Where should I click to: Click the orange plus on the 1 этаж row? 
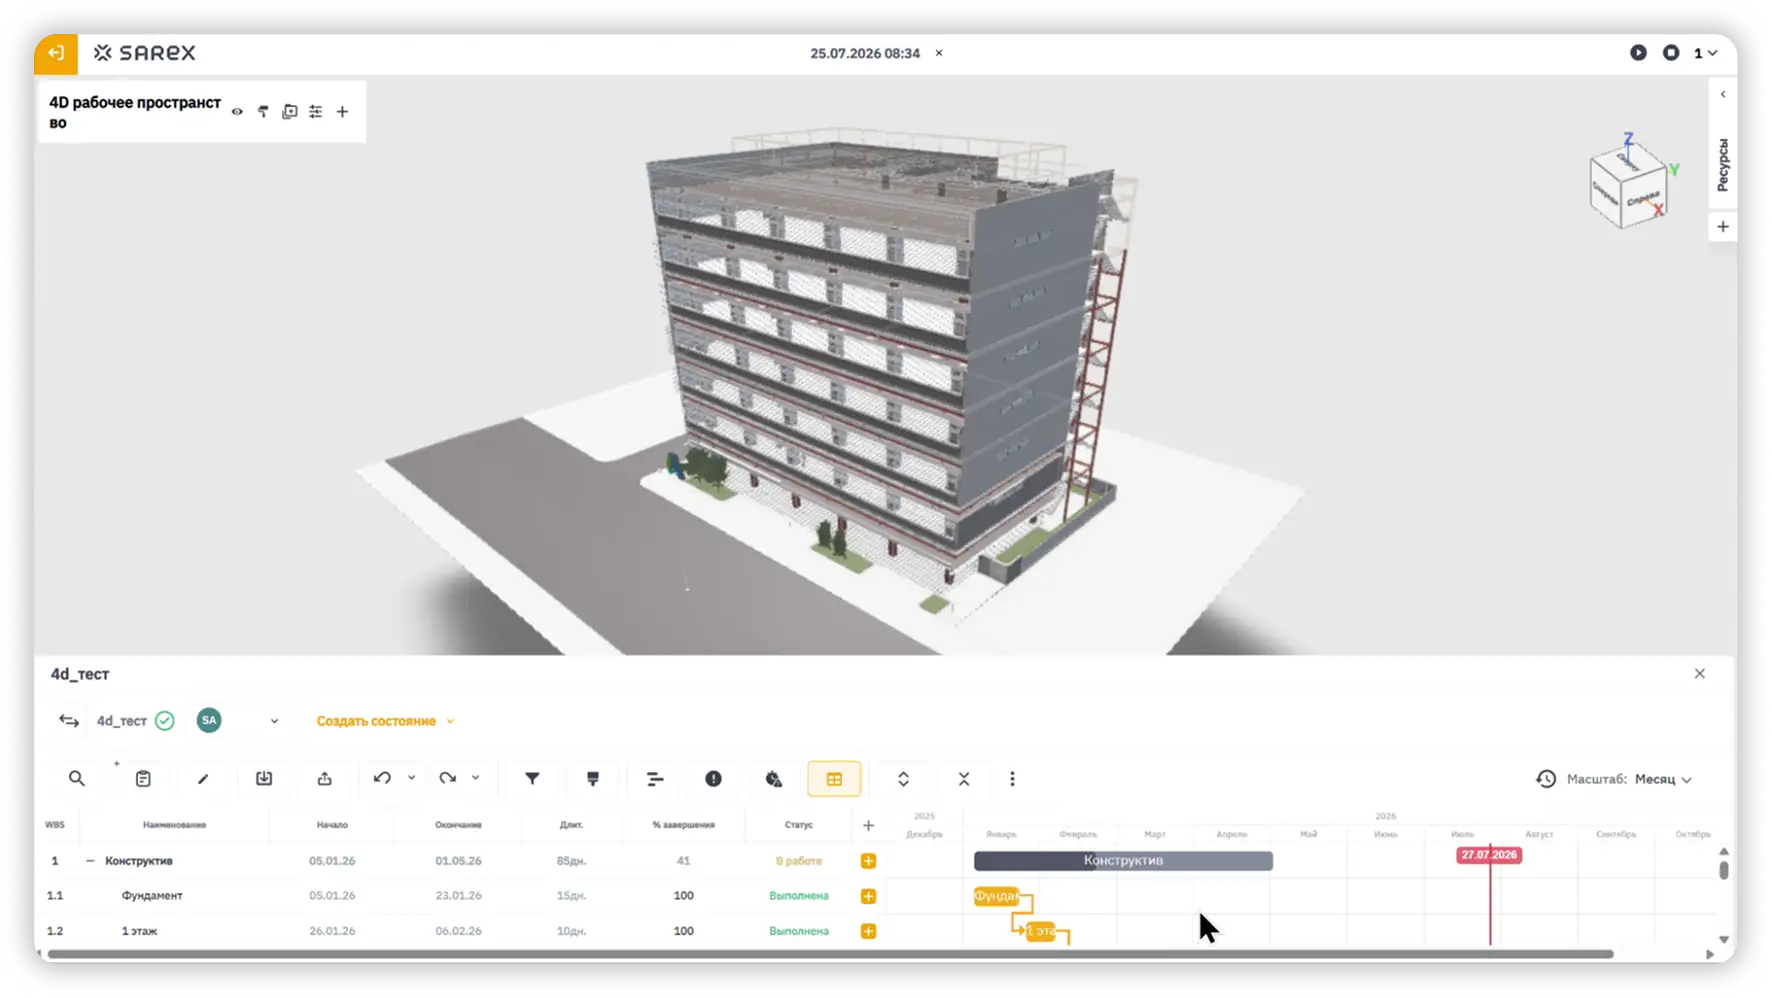point(868,931)
